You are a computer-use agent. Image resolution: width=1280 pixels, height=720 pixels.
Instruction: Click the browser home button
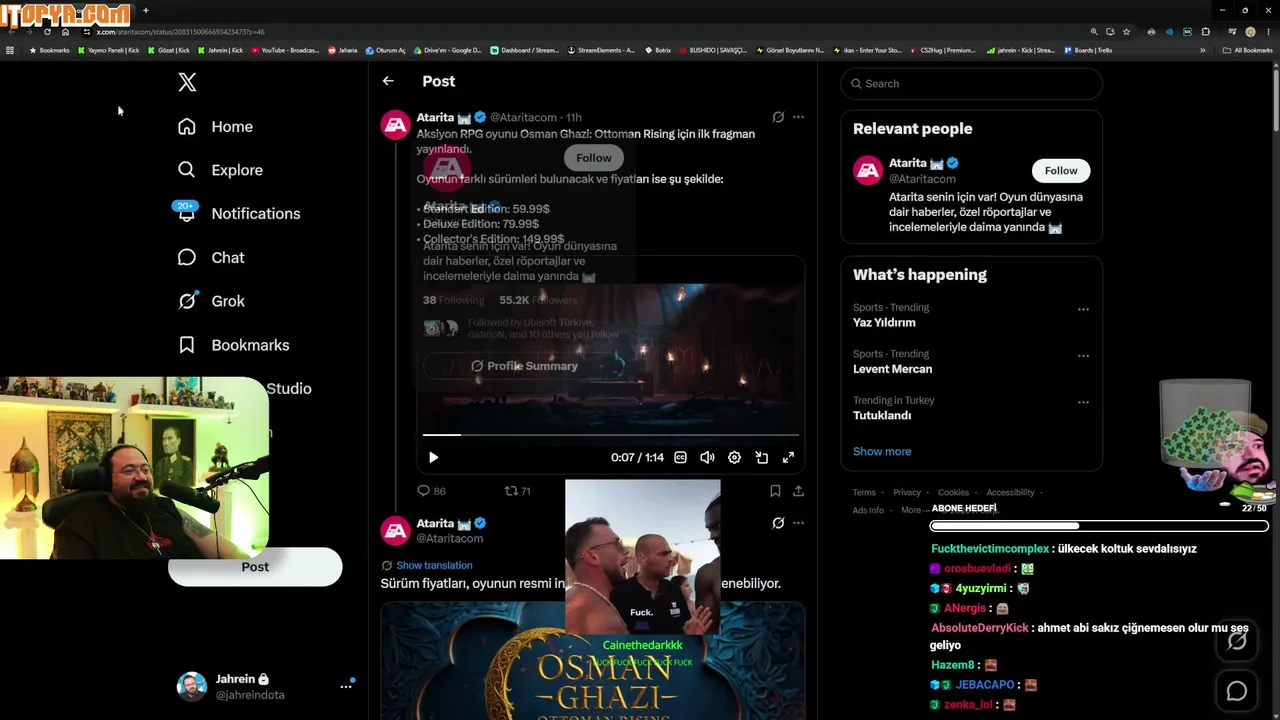point(65,32)
